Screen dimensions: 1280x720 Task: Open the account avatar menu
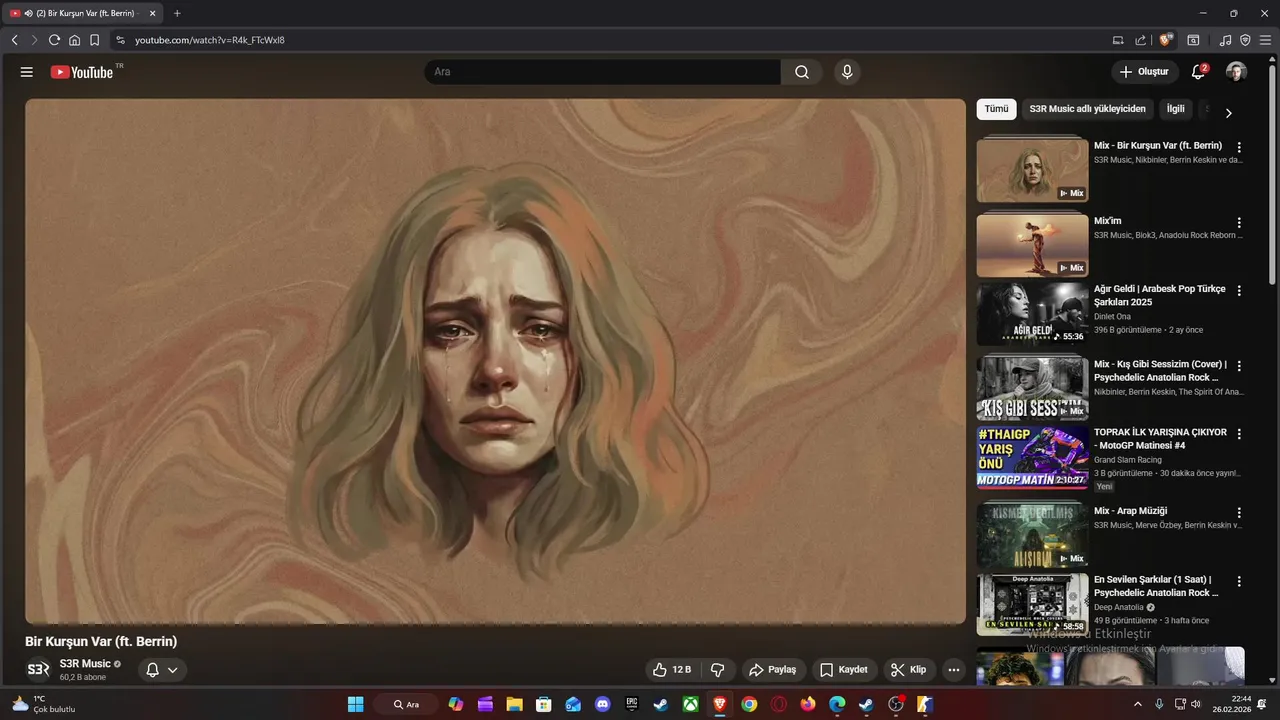pyautogui.click(x=1236, y=72)
